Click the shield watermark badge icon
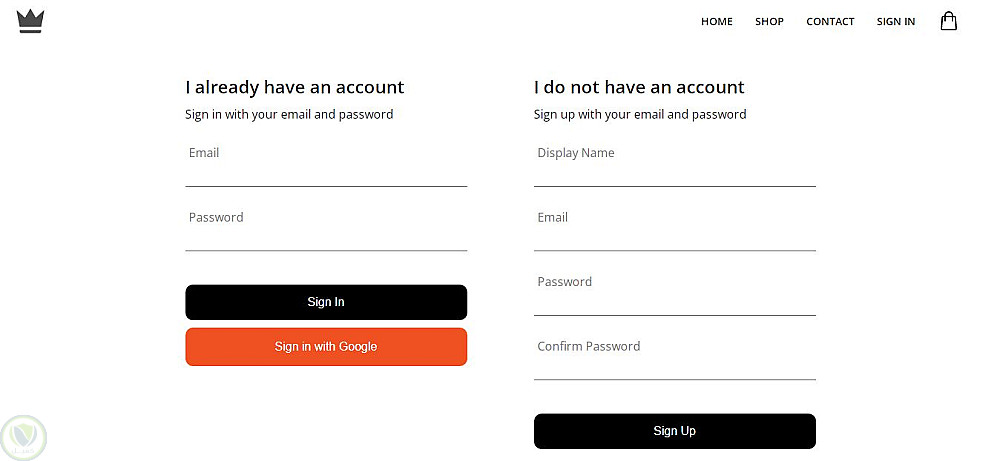The width and height of the screenshot is (1000, 461). (x=24, y=437)
